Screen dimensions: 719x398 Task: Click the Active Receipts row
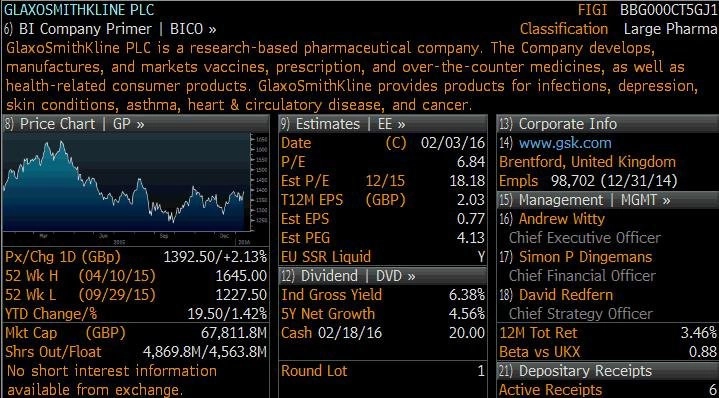point(608,390)
